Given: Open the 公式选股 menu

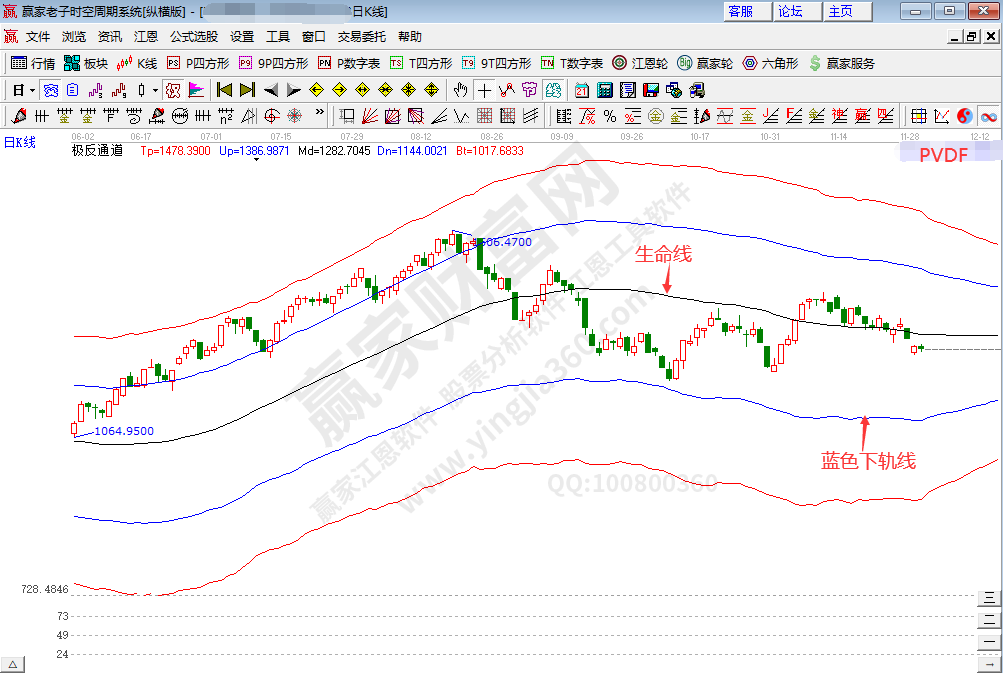Looking at the screenshot, I should pyautogui.click(x=193, y=37).
